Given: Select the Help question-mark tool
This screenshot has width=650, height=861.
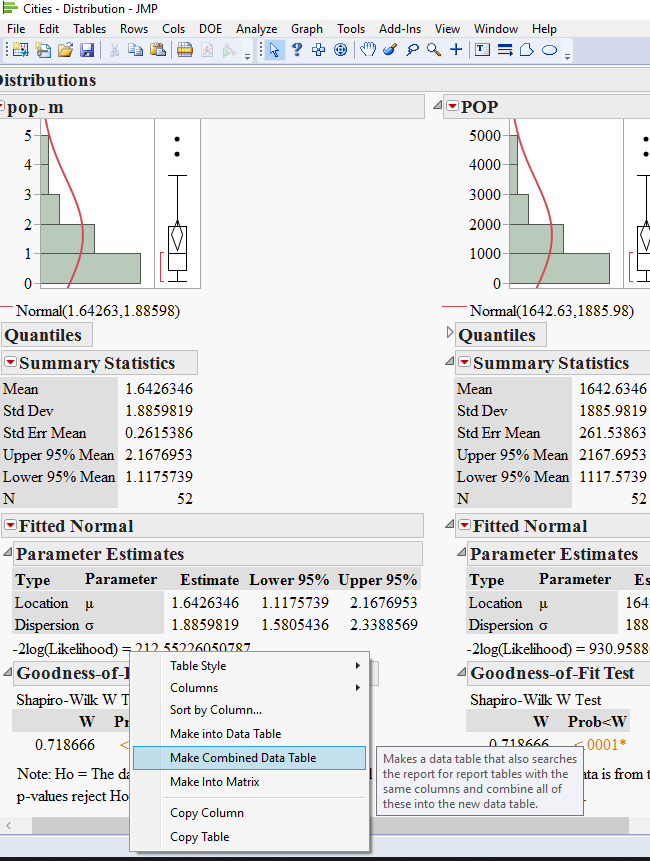Looking at the screenshot, I should pyautogui.click(x=297, y=50).
